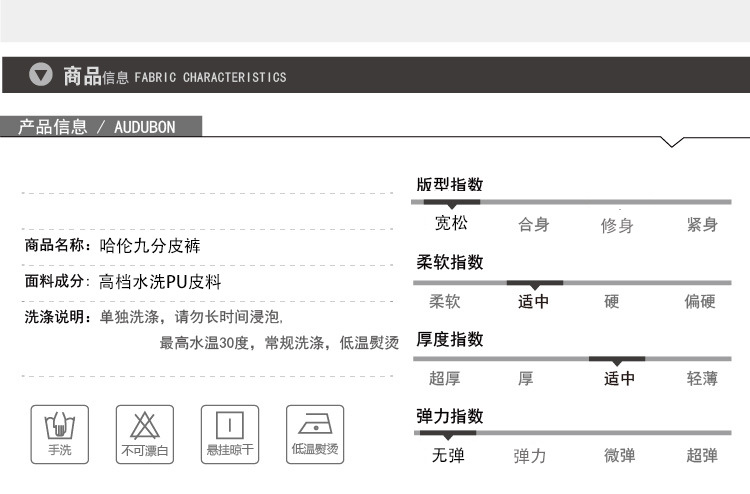Image resolution: width=750 pixels, height=494 pixels.
Task: Click the hang dry 悬挂晾干 icon
Action: (230, 434)
